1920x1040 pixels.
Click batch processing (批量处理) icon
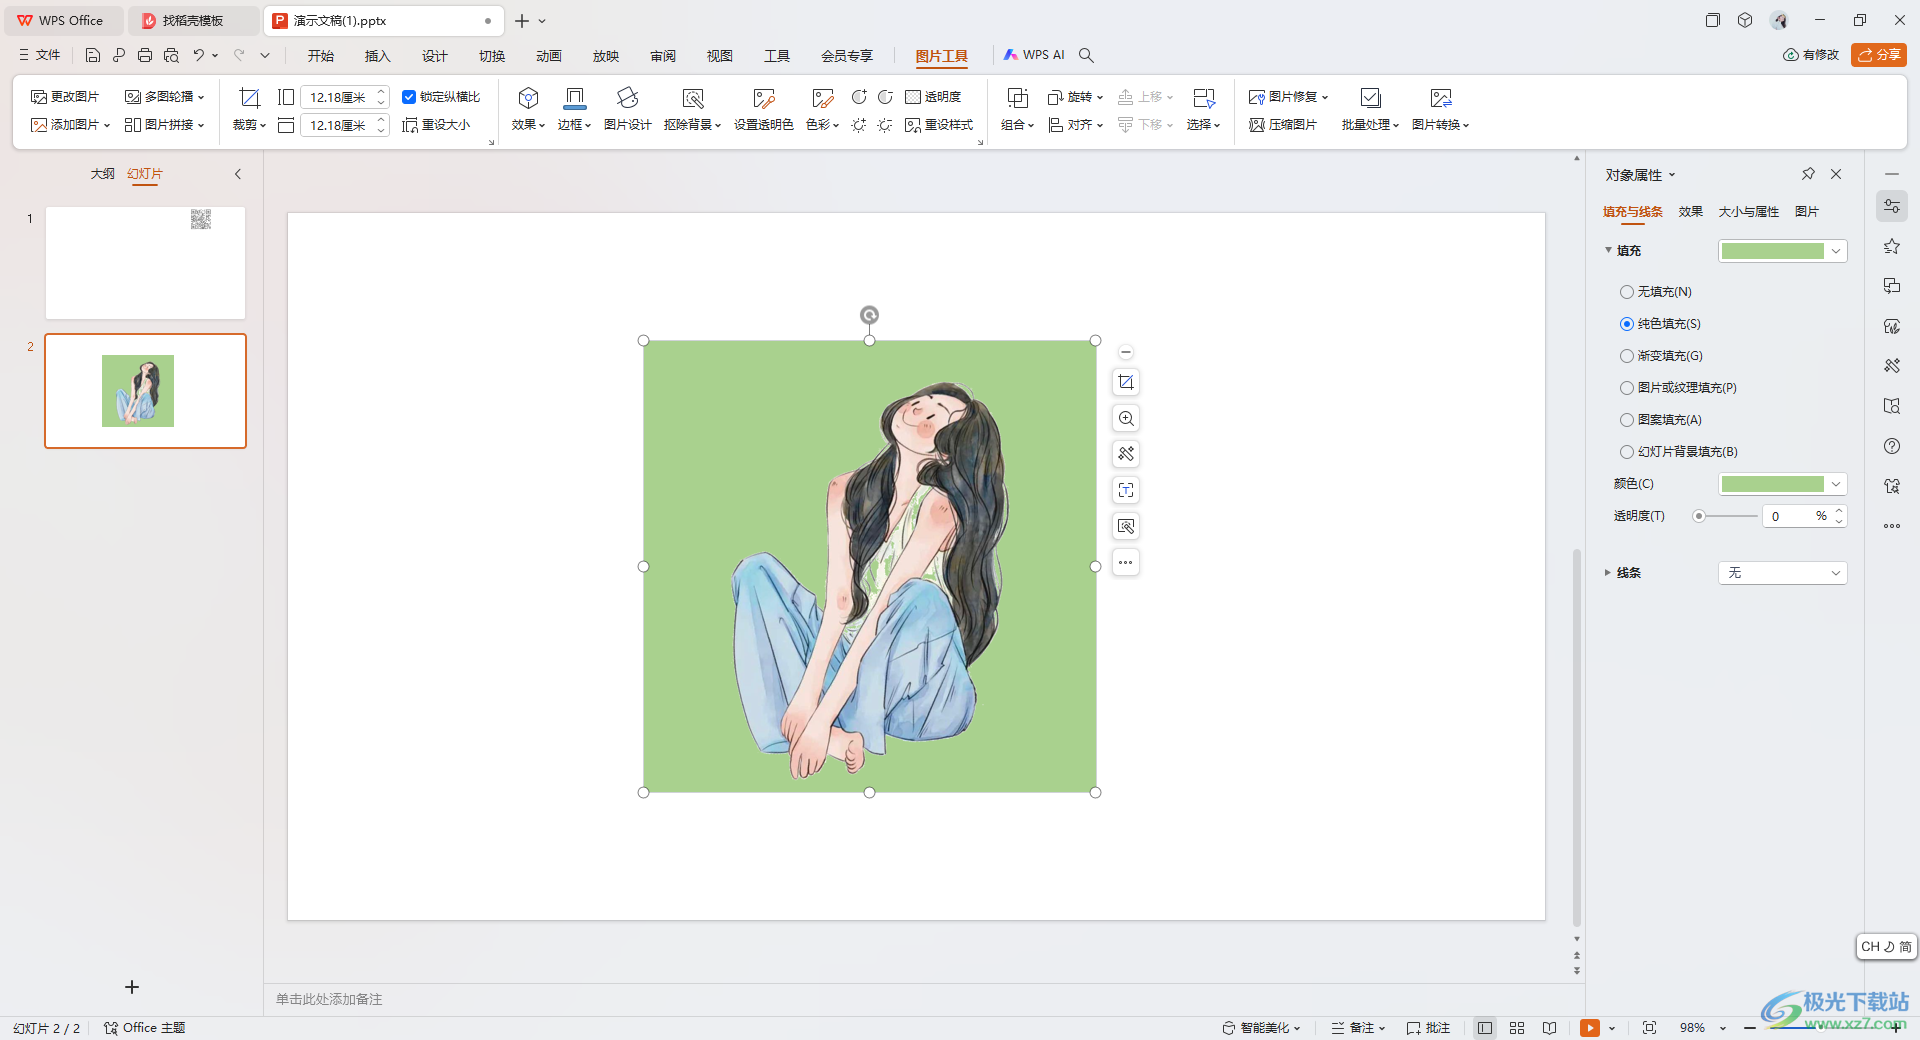click(x=1370, y=98)
